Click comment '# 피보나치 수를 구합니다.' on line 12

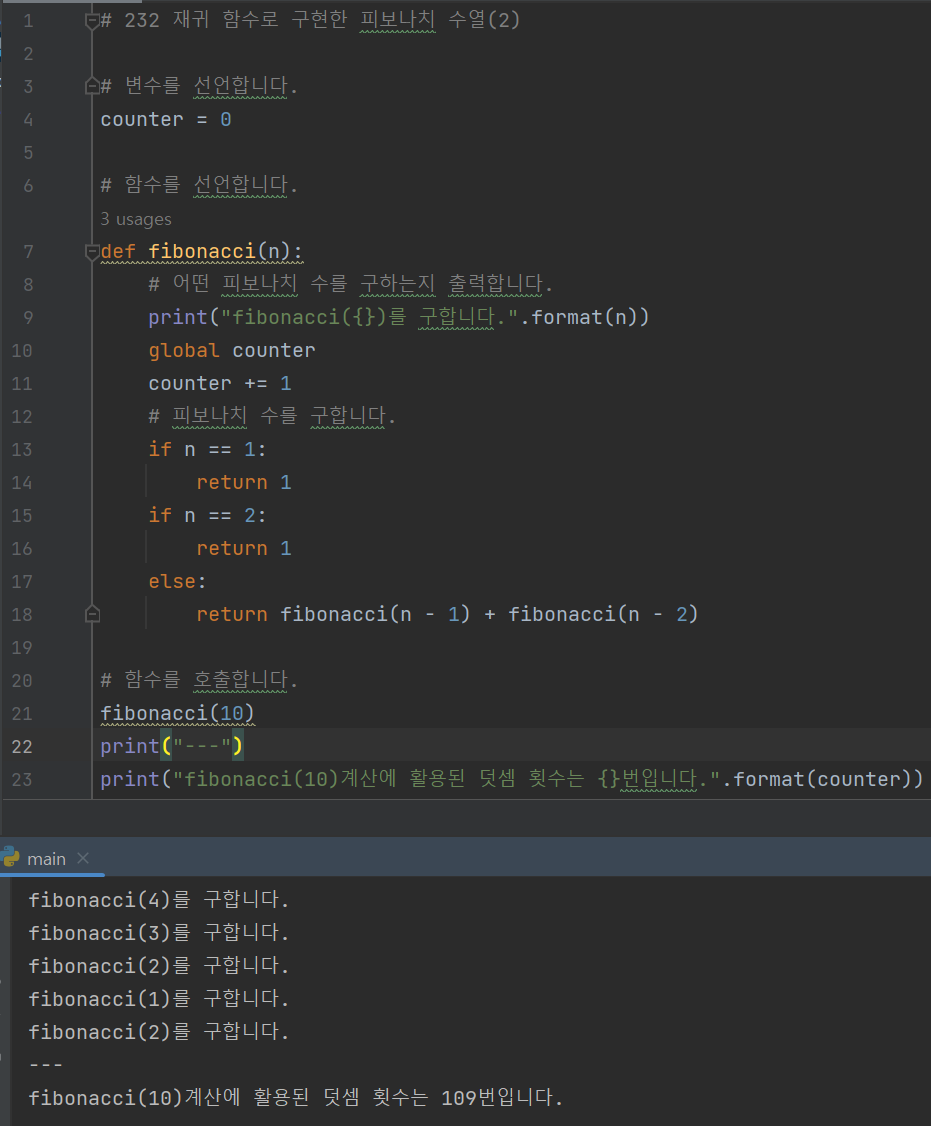[272, 417]
